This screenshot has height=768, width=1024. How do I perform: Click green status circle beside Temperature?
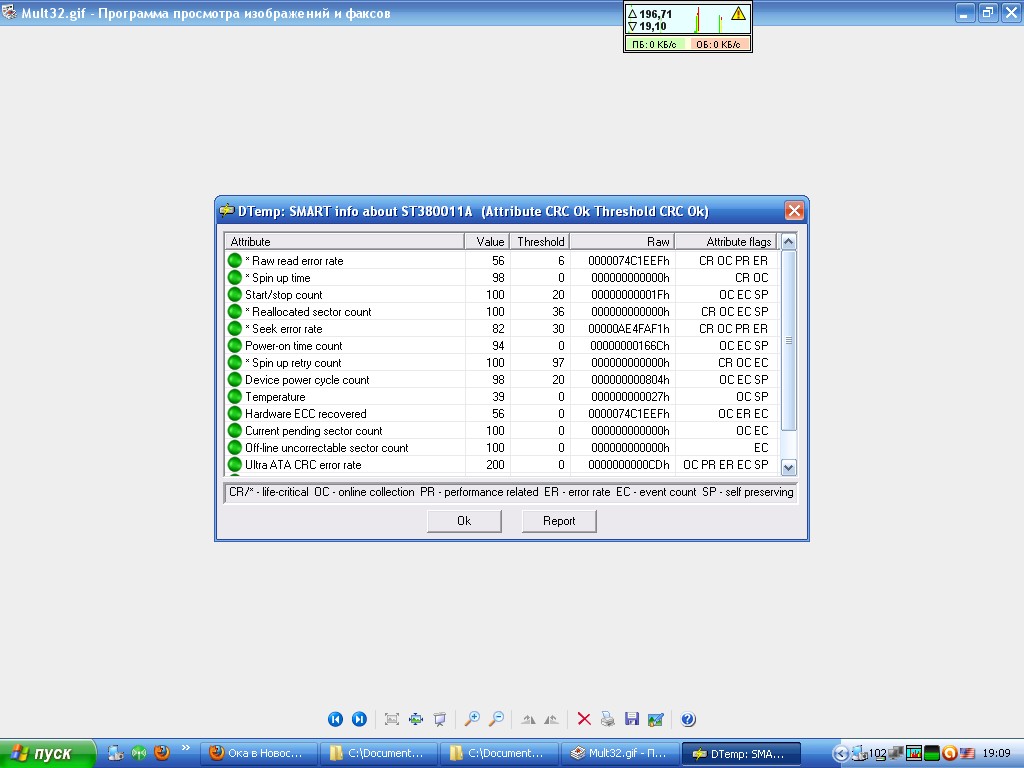pos(235,396)
